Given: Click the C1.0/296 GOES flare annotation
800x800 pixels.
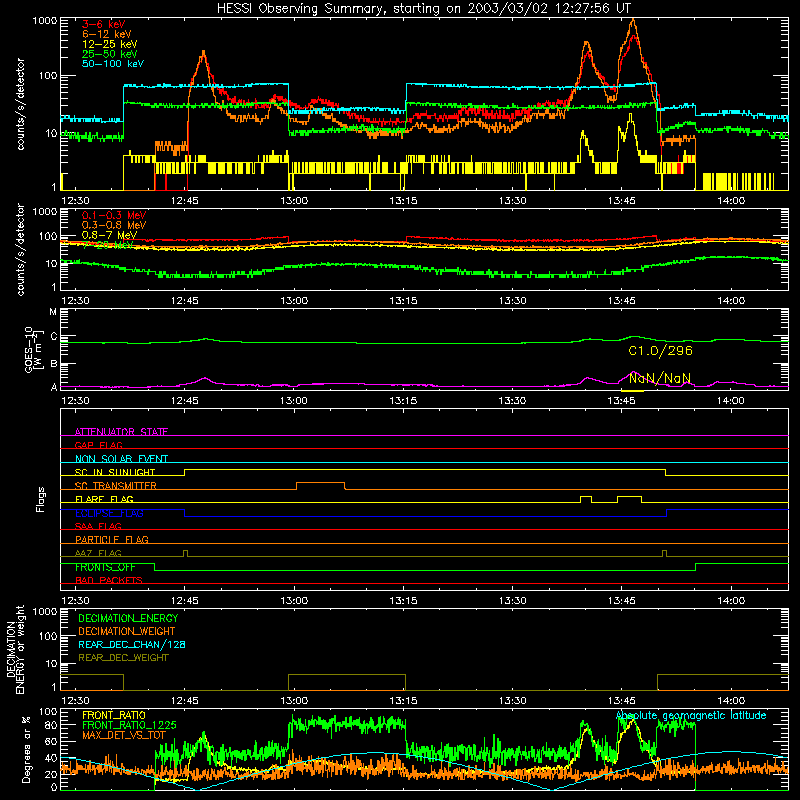Looking at the screenshot, I should (x=660, y=351).
